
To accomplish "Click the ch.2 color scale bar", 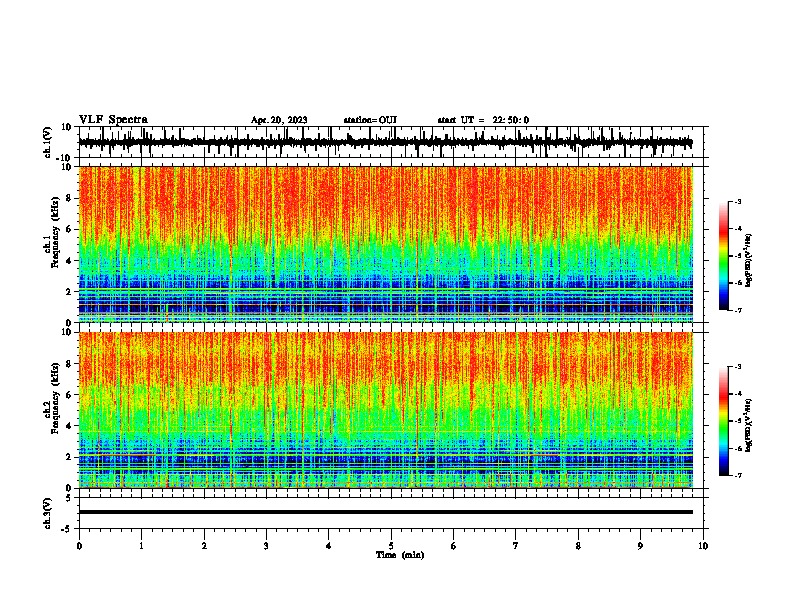I will pyautogui.click(x=723, y=421).
